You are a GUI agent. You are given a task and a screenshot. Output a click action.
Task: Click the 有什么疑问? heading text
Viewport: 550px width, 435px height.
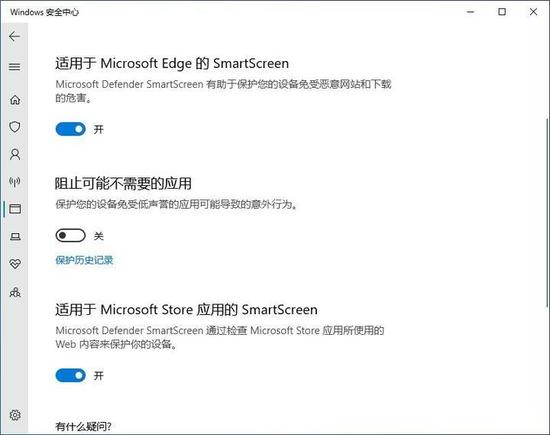click(83, 427)
